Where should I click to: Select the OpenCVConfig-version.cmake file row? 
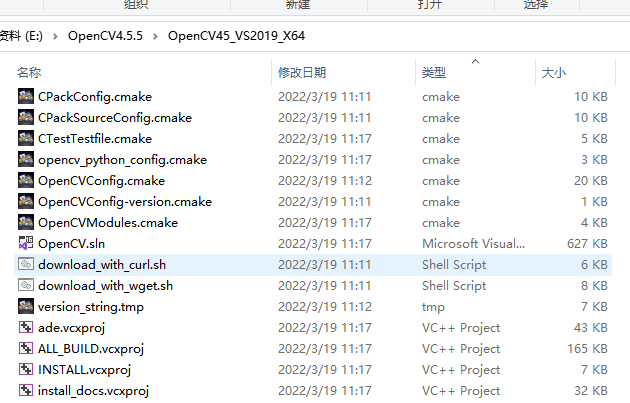tap(313, 202)
